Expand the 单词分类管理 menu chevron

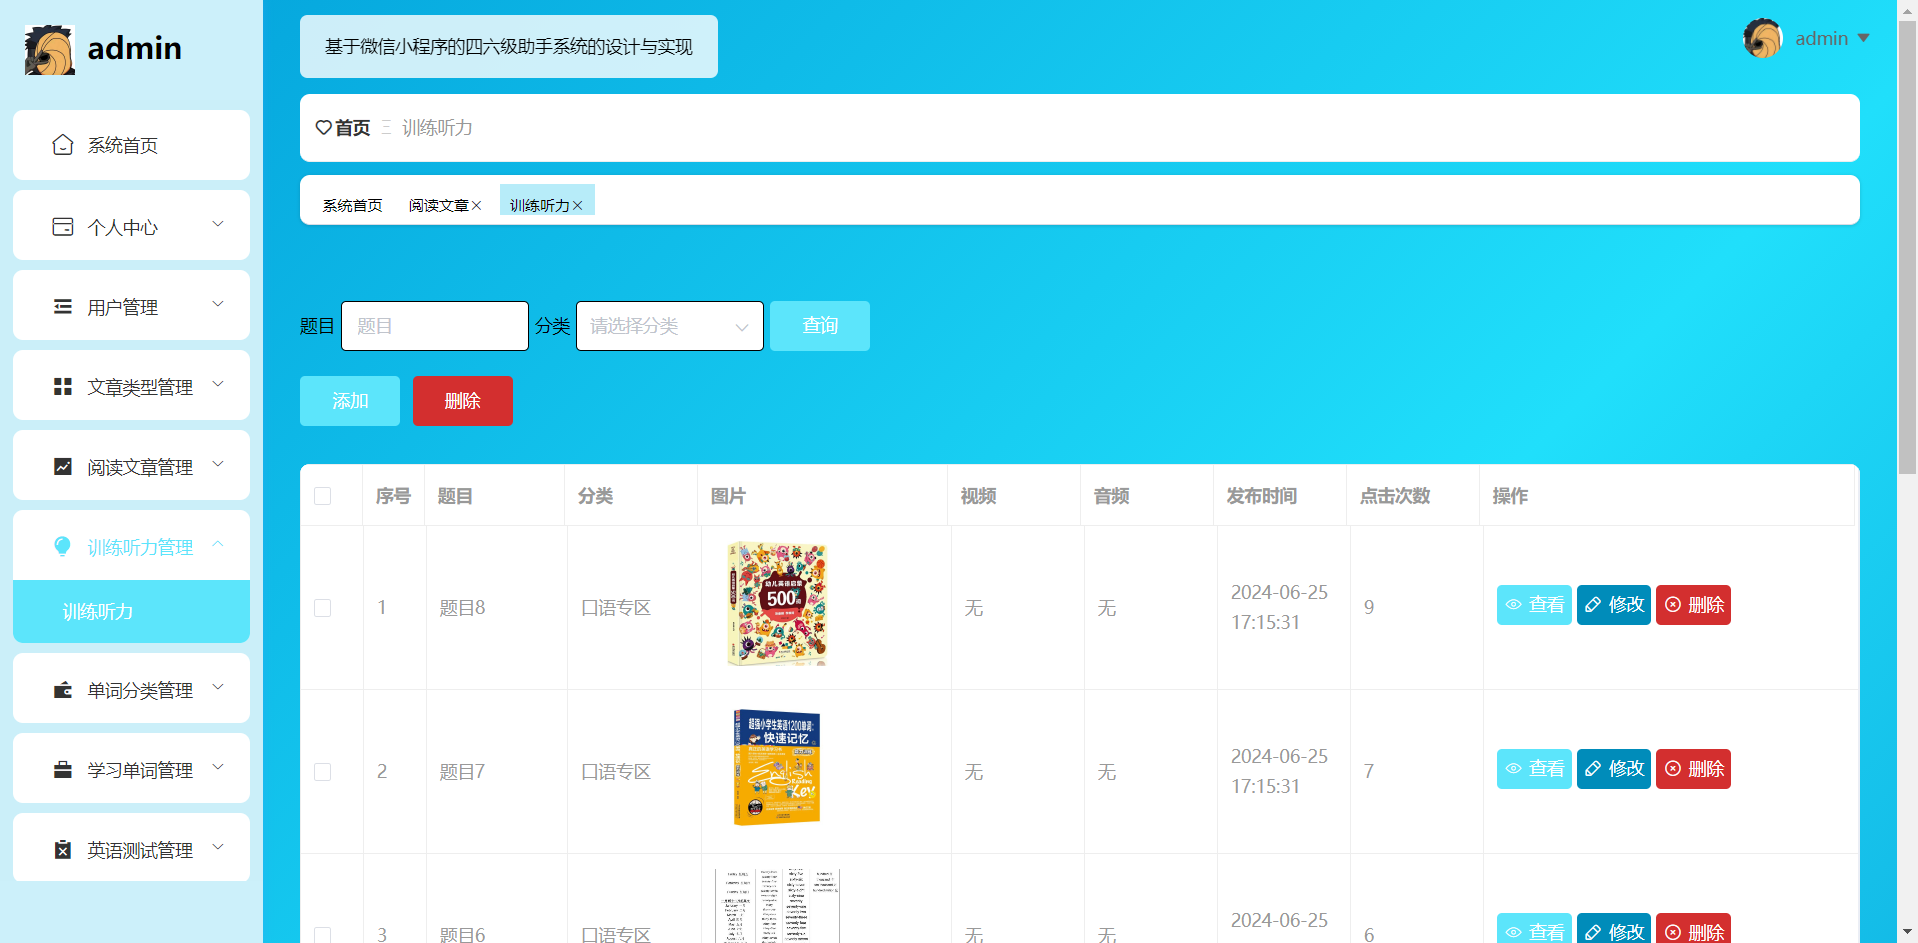(x=218, y=687)
